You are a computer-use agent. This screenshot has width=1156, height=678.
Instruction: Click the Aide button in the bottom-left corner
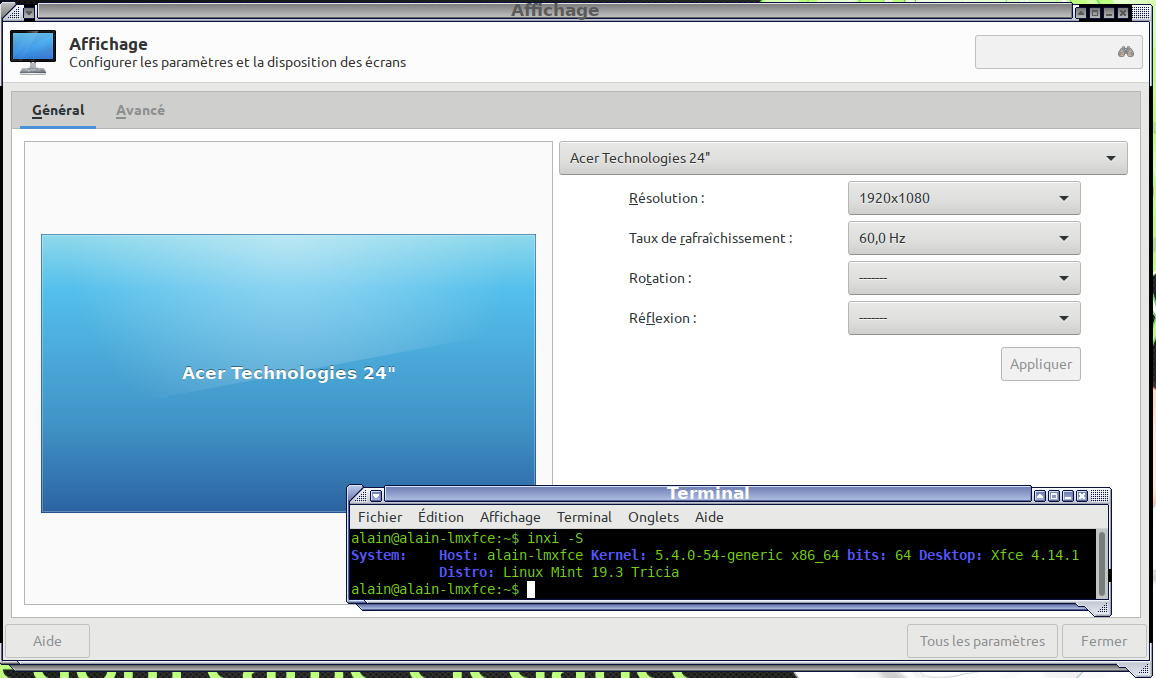47,641
